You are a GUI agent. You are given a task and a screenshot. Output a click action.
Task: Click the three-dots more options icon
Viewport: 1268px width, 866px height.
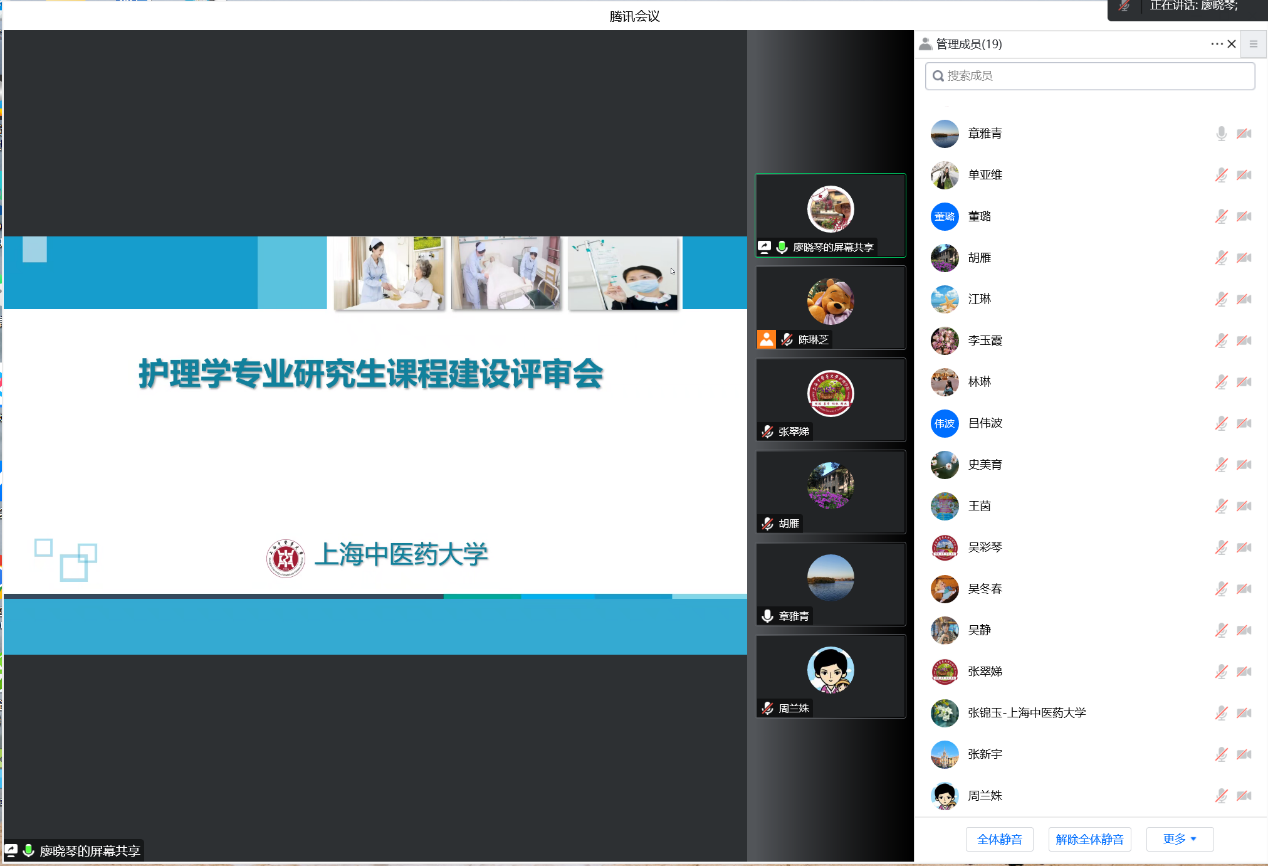tap(1216, 44)
